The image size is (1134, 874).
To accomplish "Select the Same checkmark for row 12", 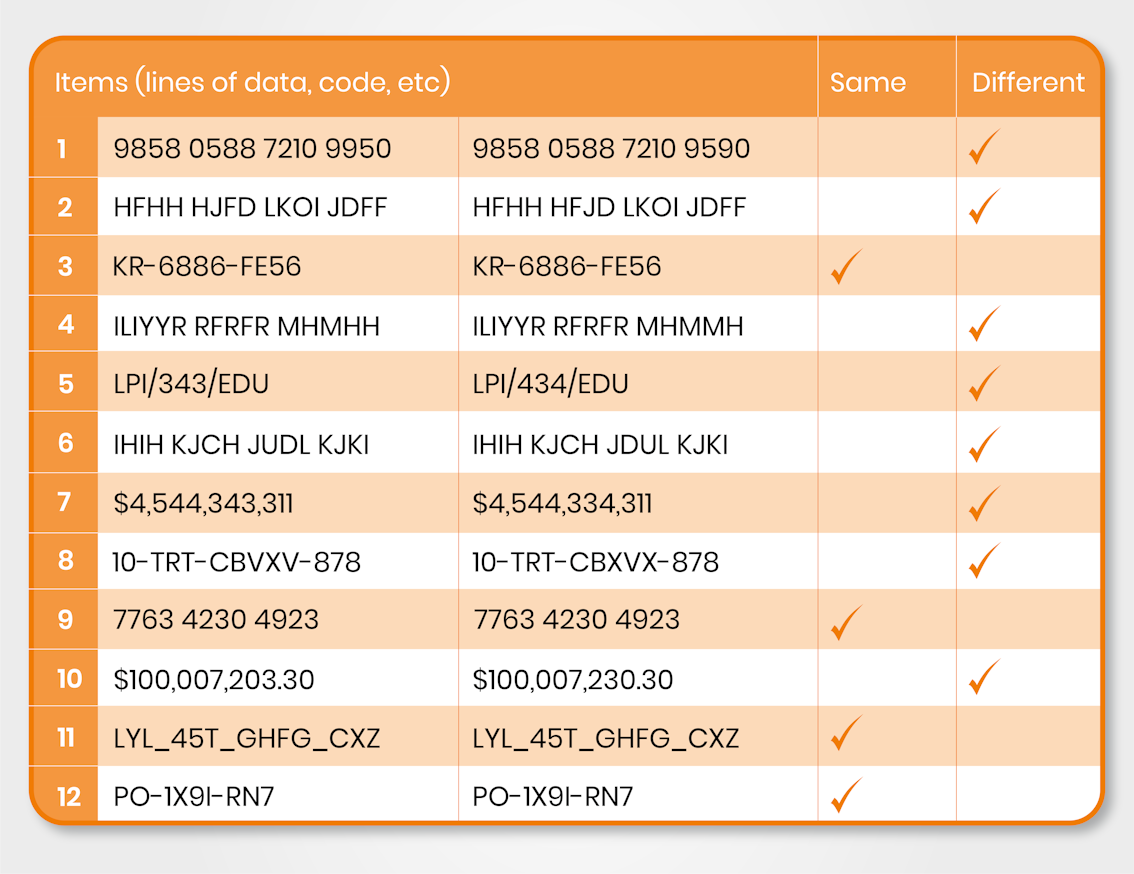I will pyautogui.click(x=846, y=796).
